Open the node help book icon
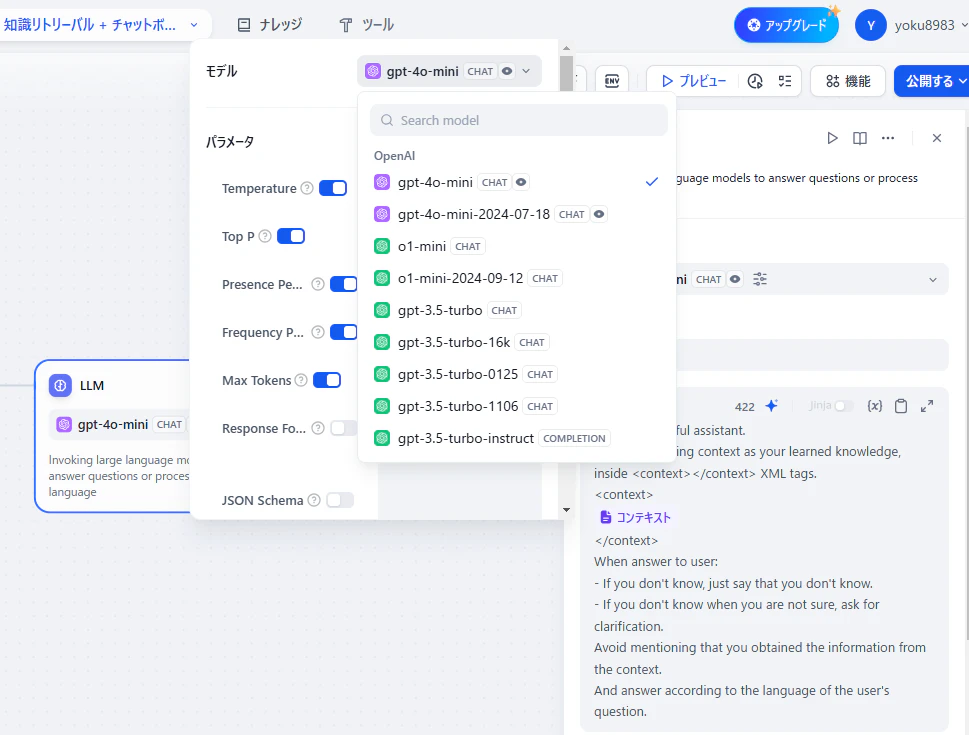 tap(860, 138)
